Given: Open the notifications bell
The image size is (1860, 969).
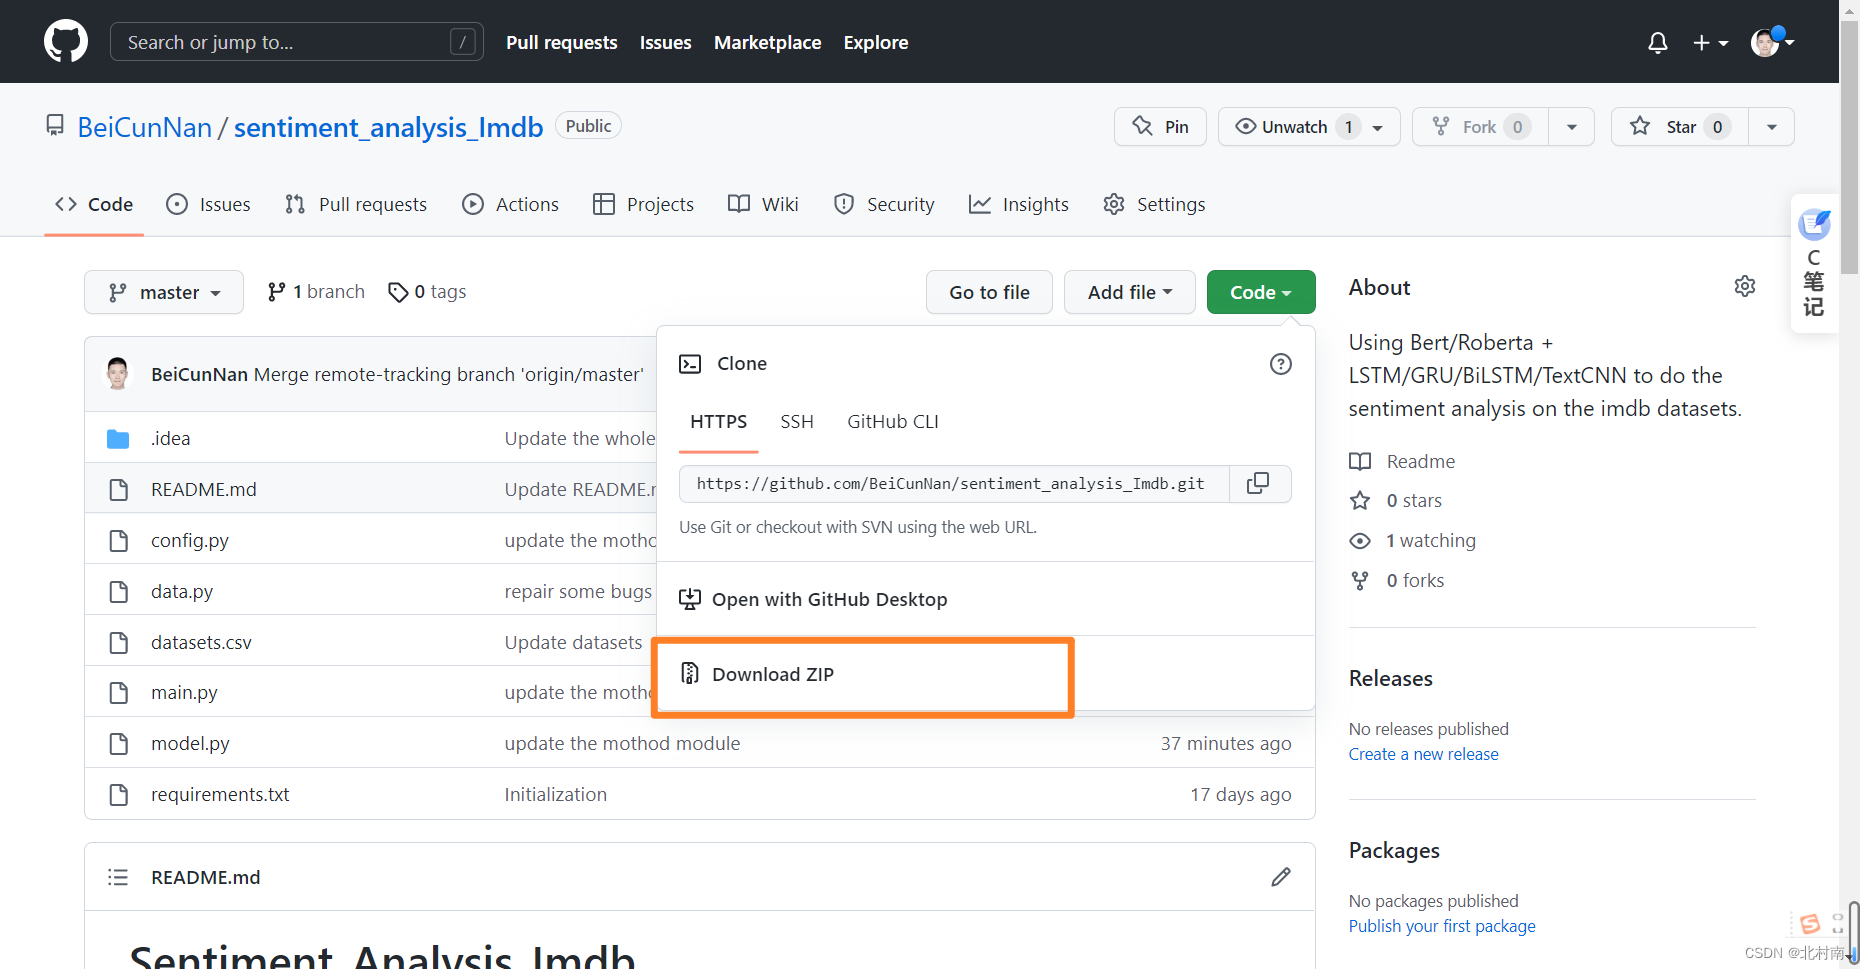Looking at the screenshot, I should pos(1657,43).
